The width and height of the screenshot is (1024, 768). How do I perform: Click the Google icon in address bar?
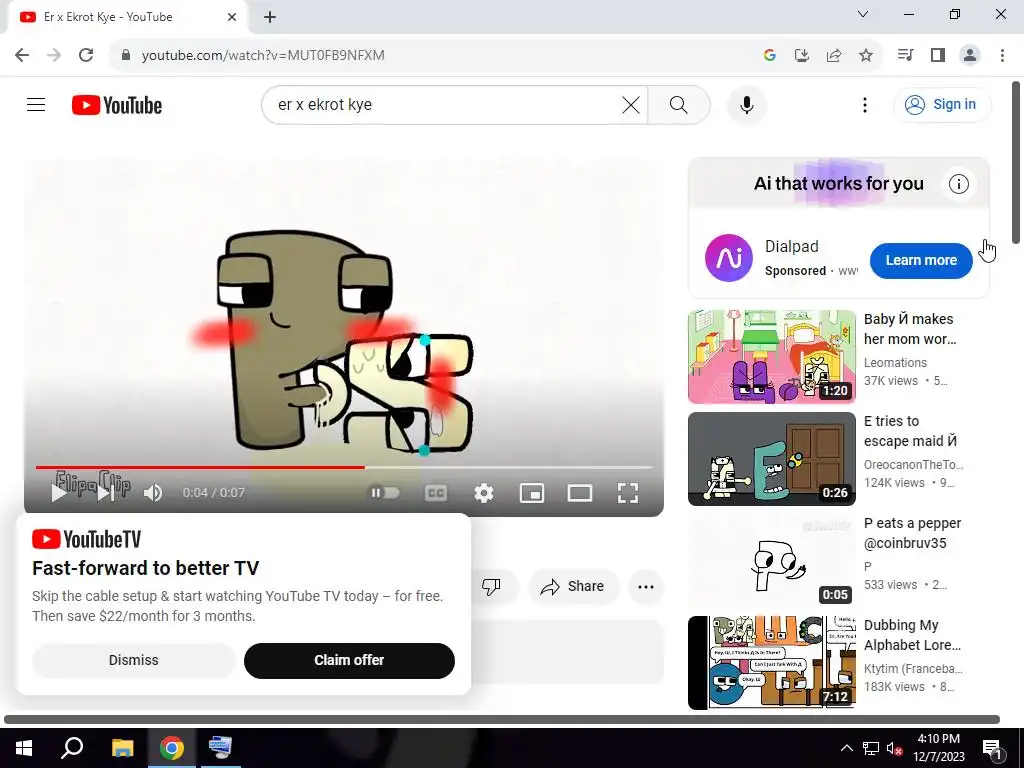click(x=769, y=56)
